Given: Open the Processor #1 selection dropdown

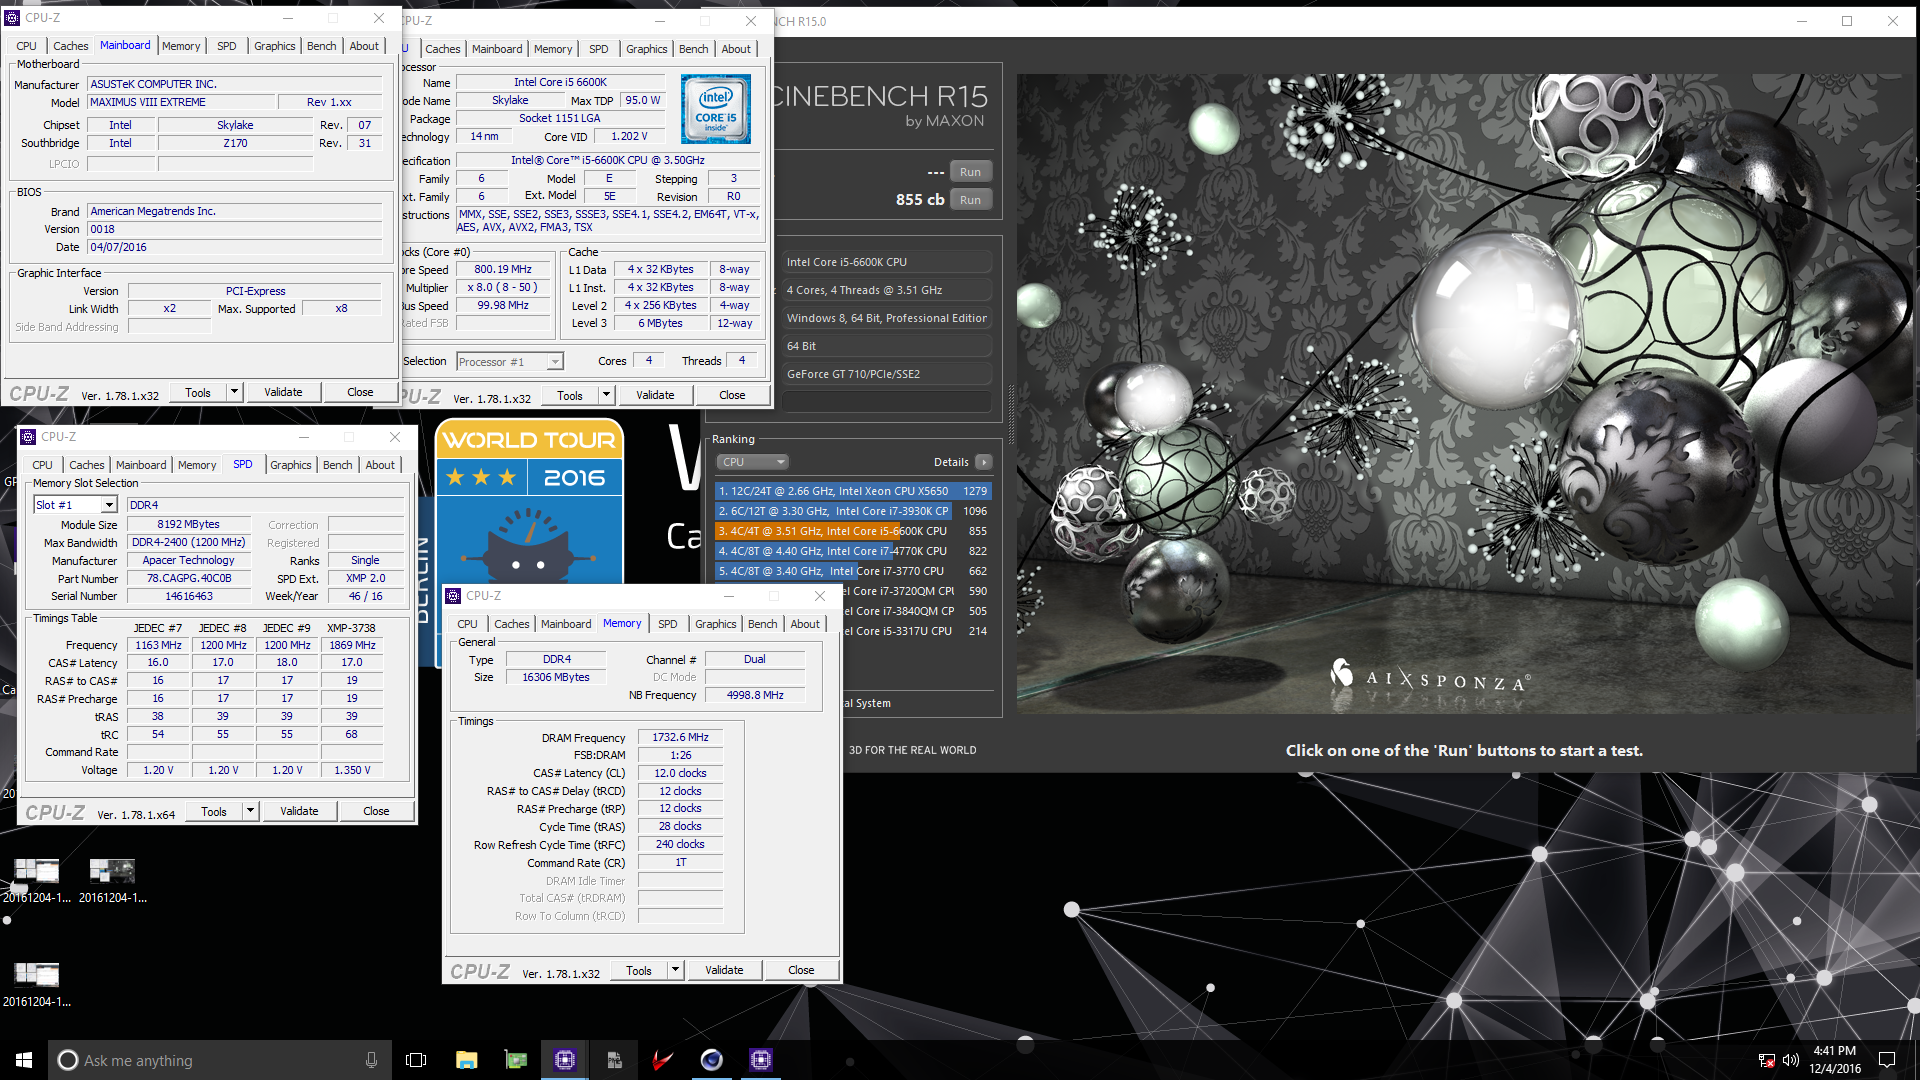Looking at the screenshot, I should tap(555, 362).
